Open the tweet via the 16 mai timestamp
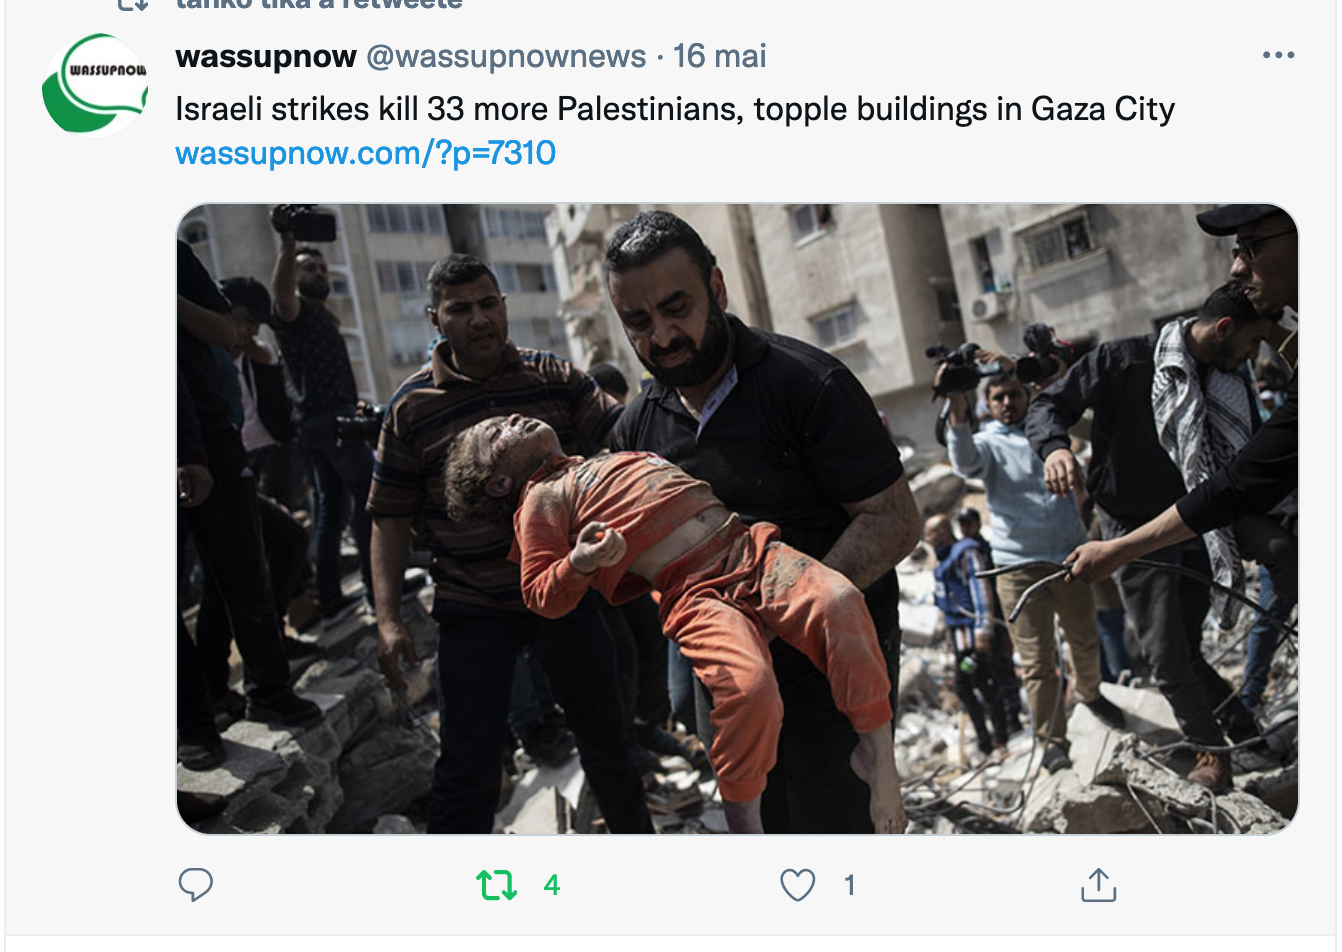The image size is (1342, 952). [x=719, y=56]
